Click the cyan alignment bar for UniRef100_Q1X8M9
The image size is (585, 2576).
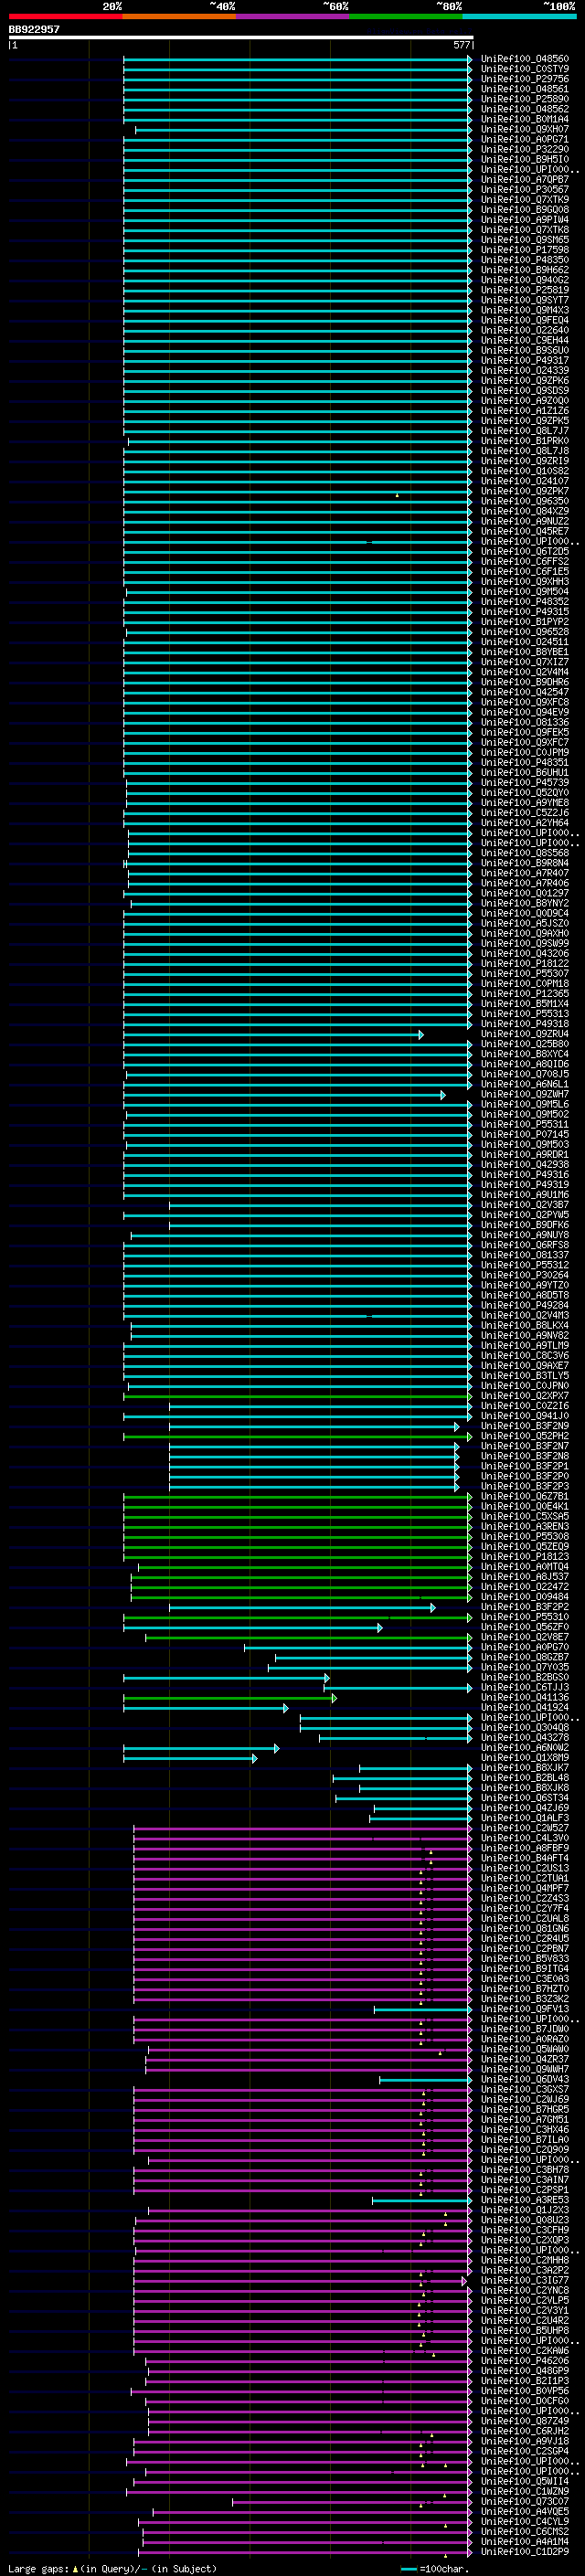190,1758
